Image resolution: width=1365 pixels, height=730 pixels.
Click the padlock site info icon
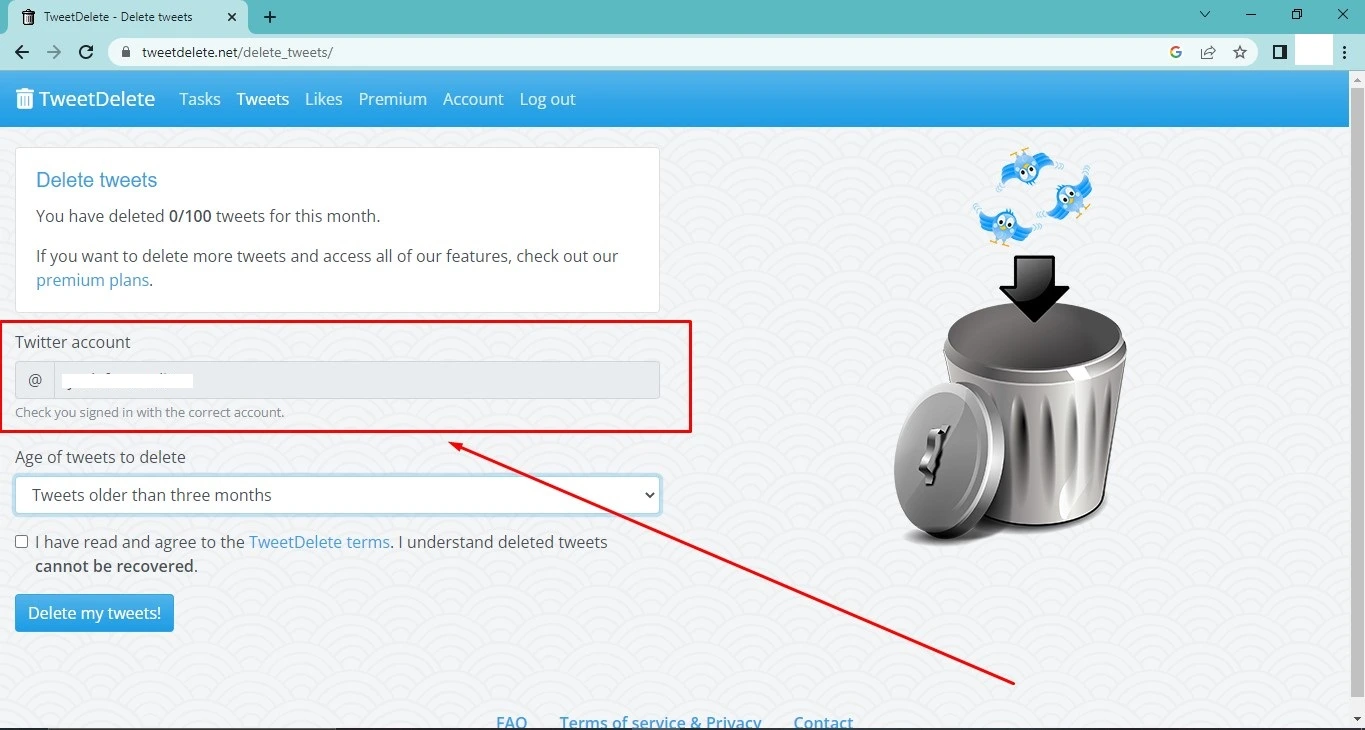pos(126,52)
